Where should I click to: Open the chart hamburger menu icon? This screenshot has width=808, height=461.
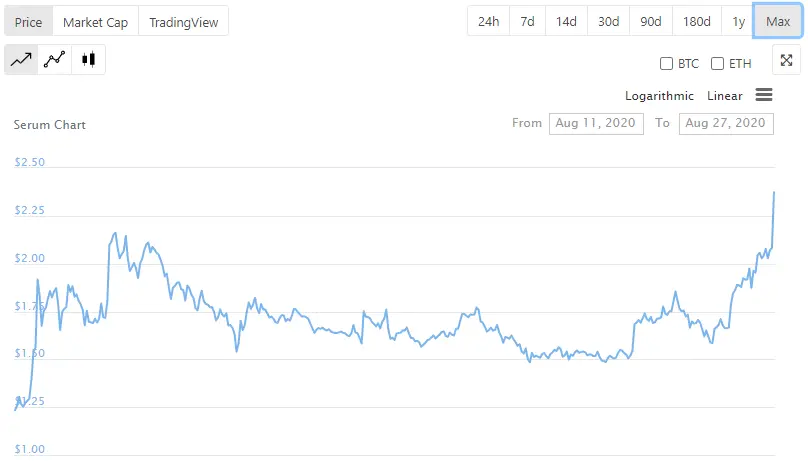point(764,95)
